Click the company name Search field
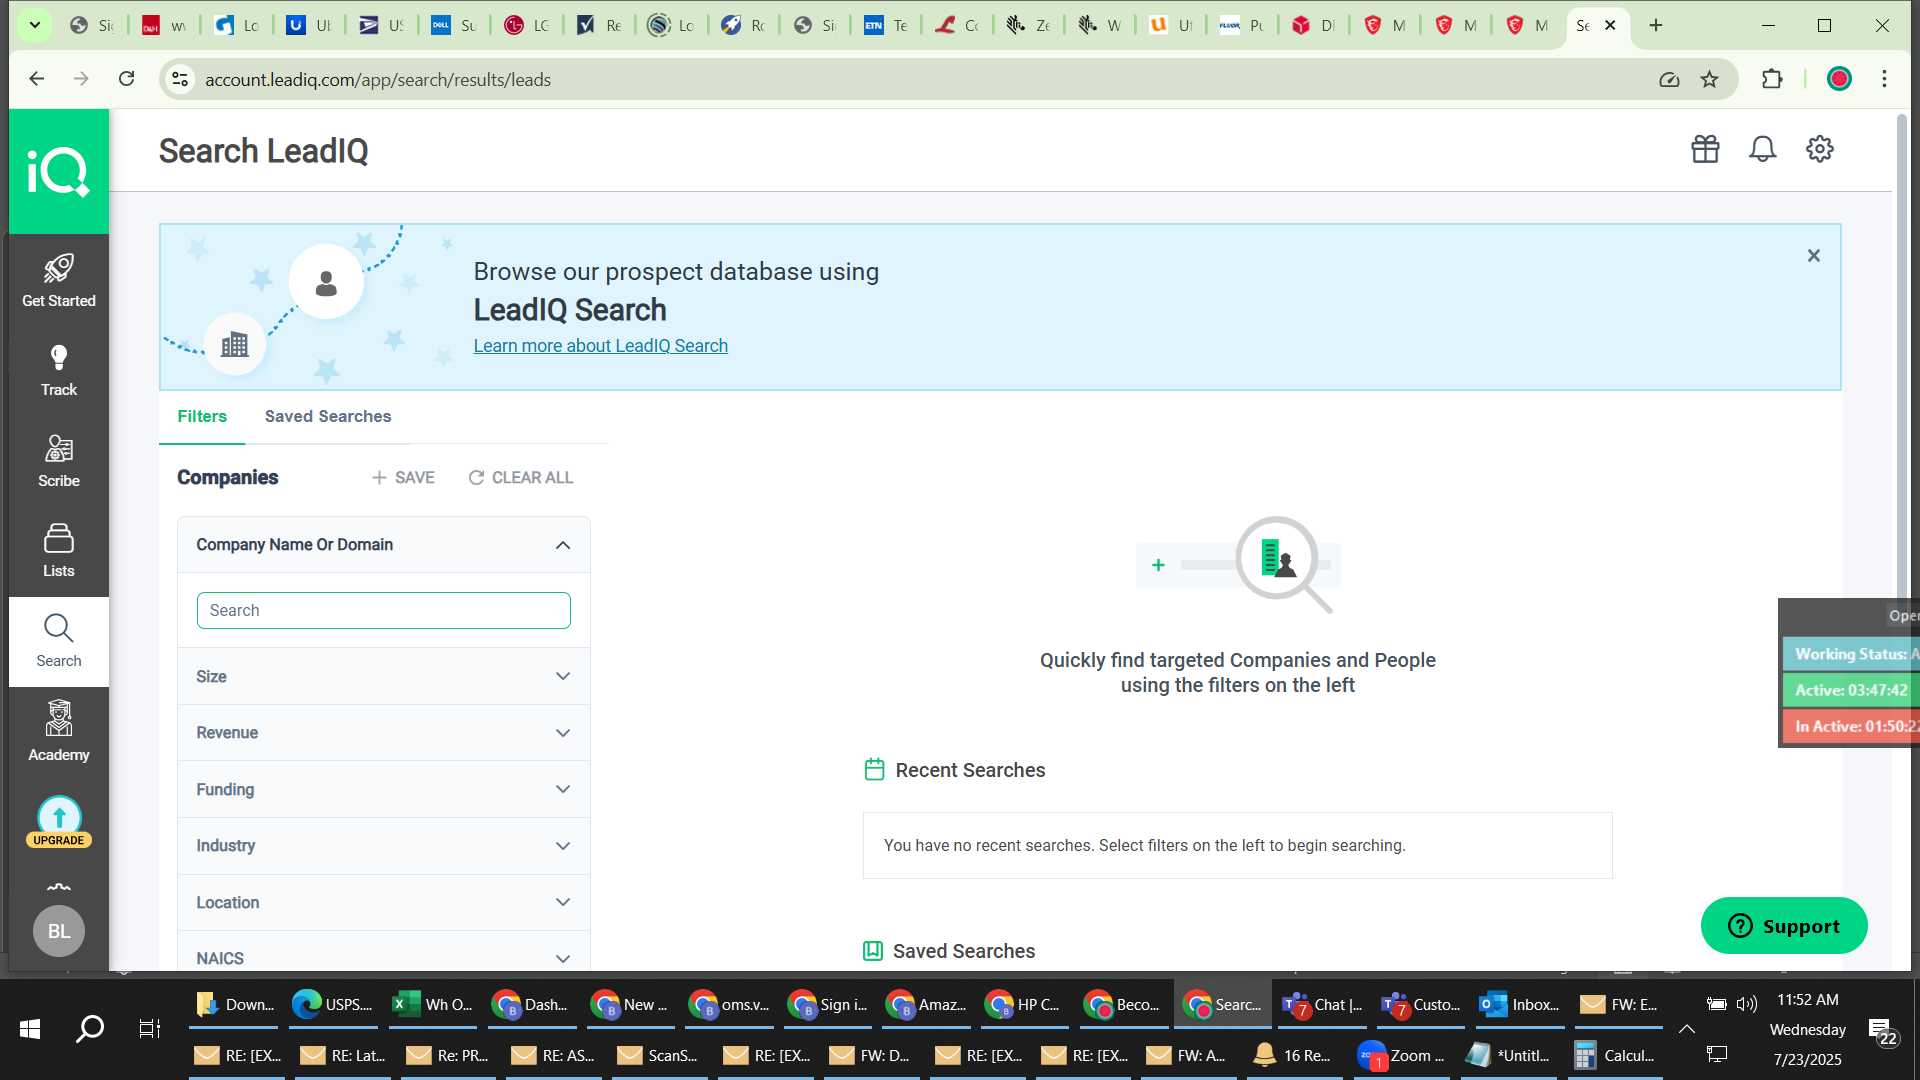This screenshot has height=1080, width=1920. [384, 611]
